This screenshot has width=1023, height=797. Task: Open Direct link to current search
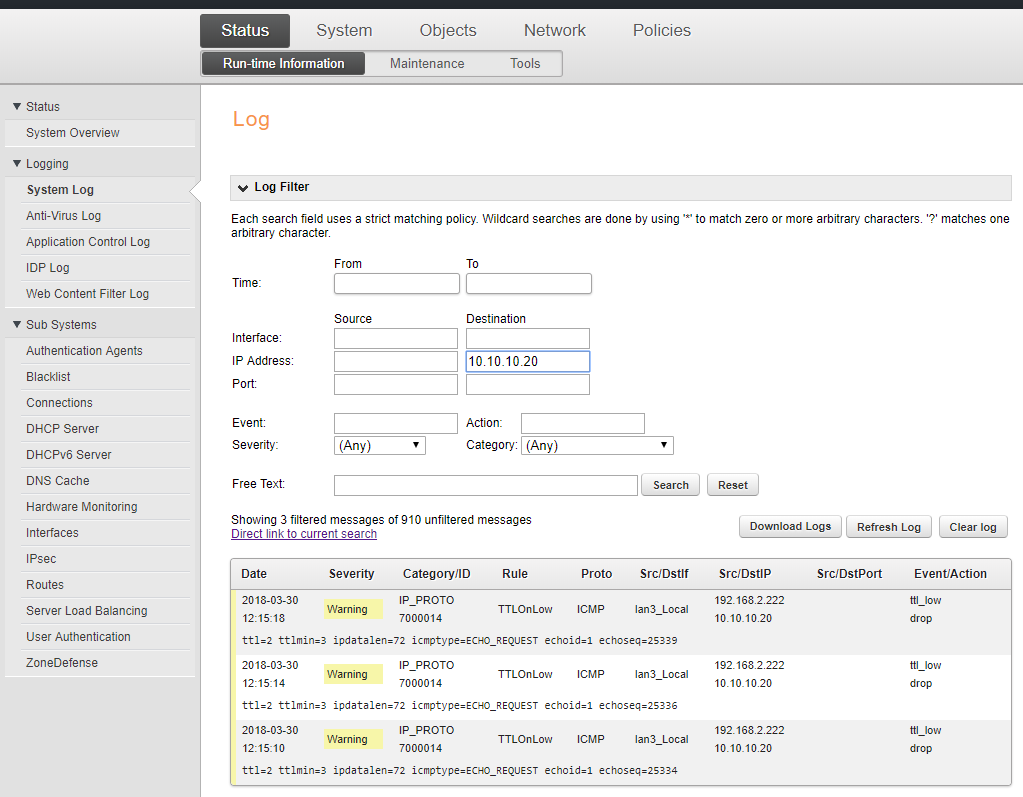coord(304,534)
